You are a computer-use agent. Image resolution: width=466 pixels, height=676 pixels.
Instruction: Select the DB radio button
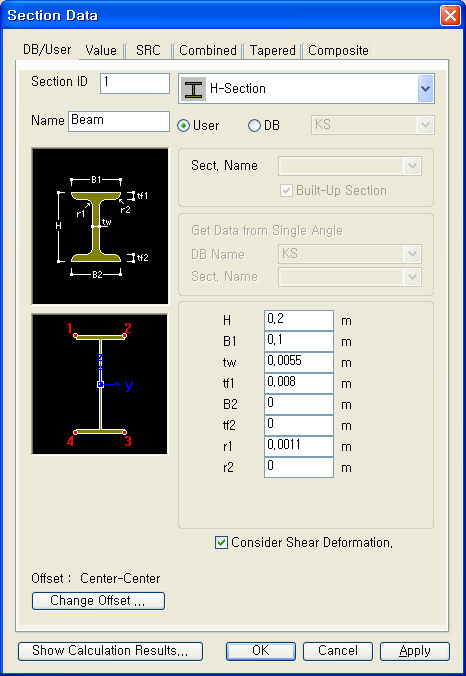click(254, 126)
